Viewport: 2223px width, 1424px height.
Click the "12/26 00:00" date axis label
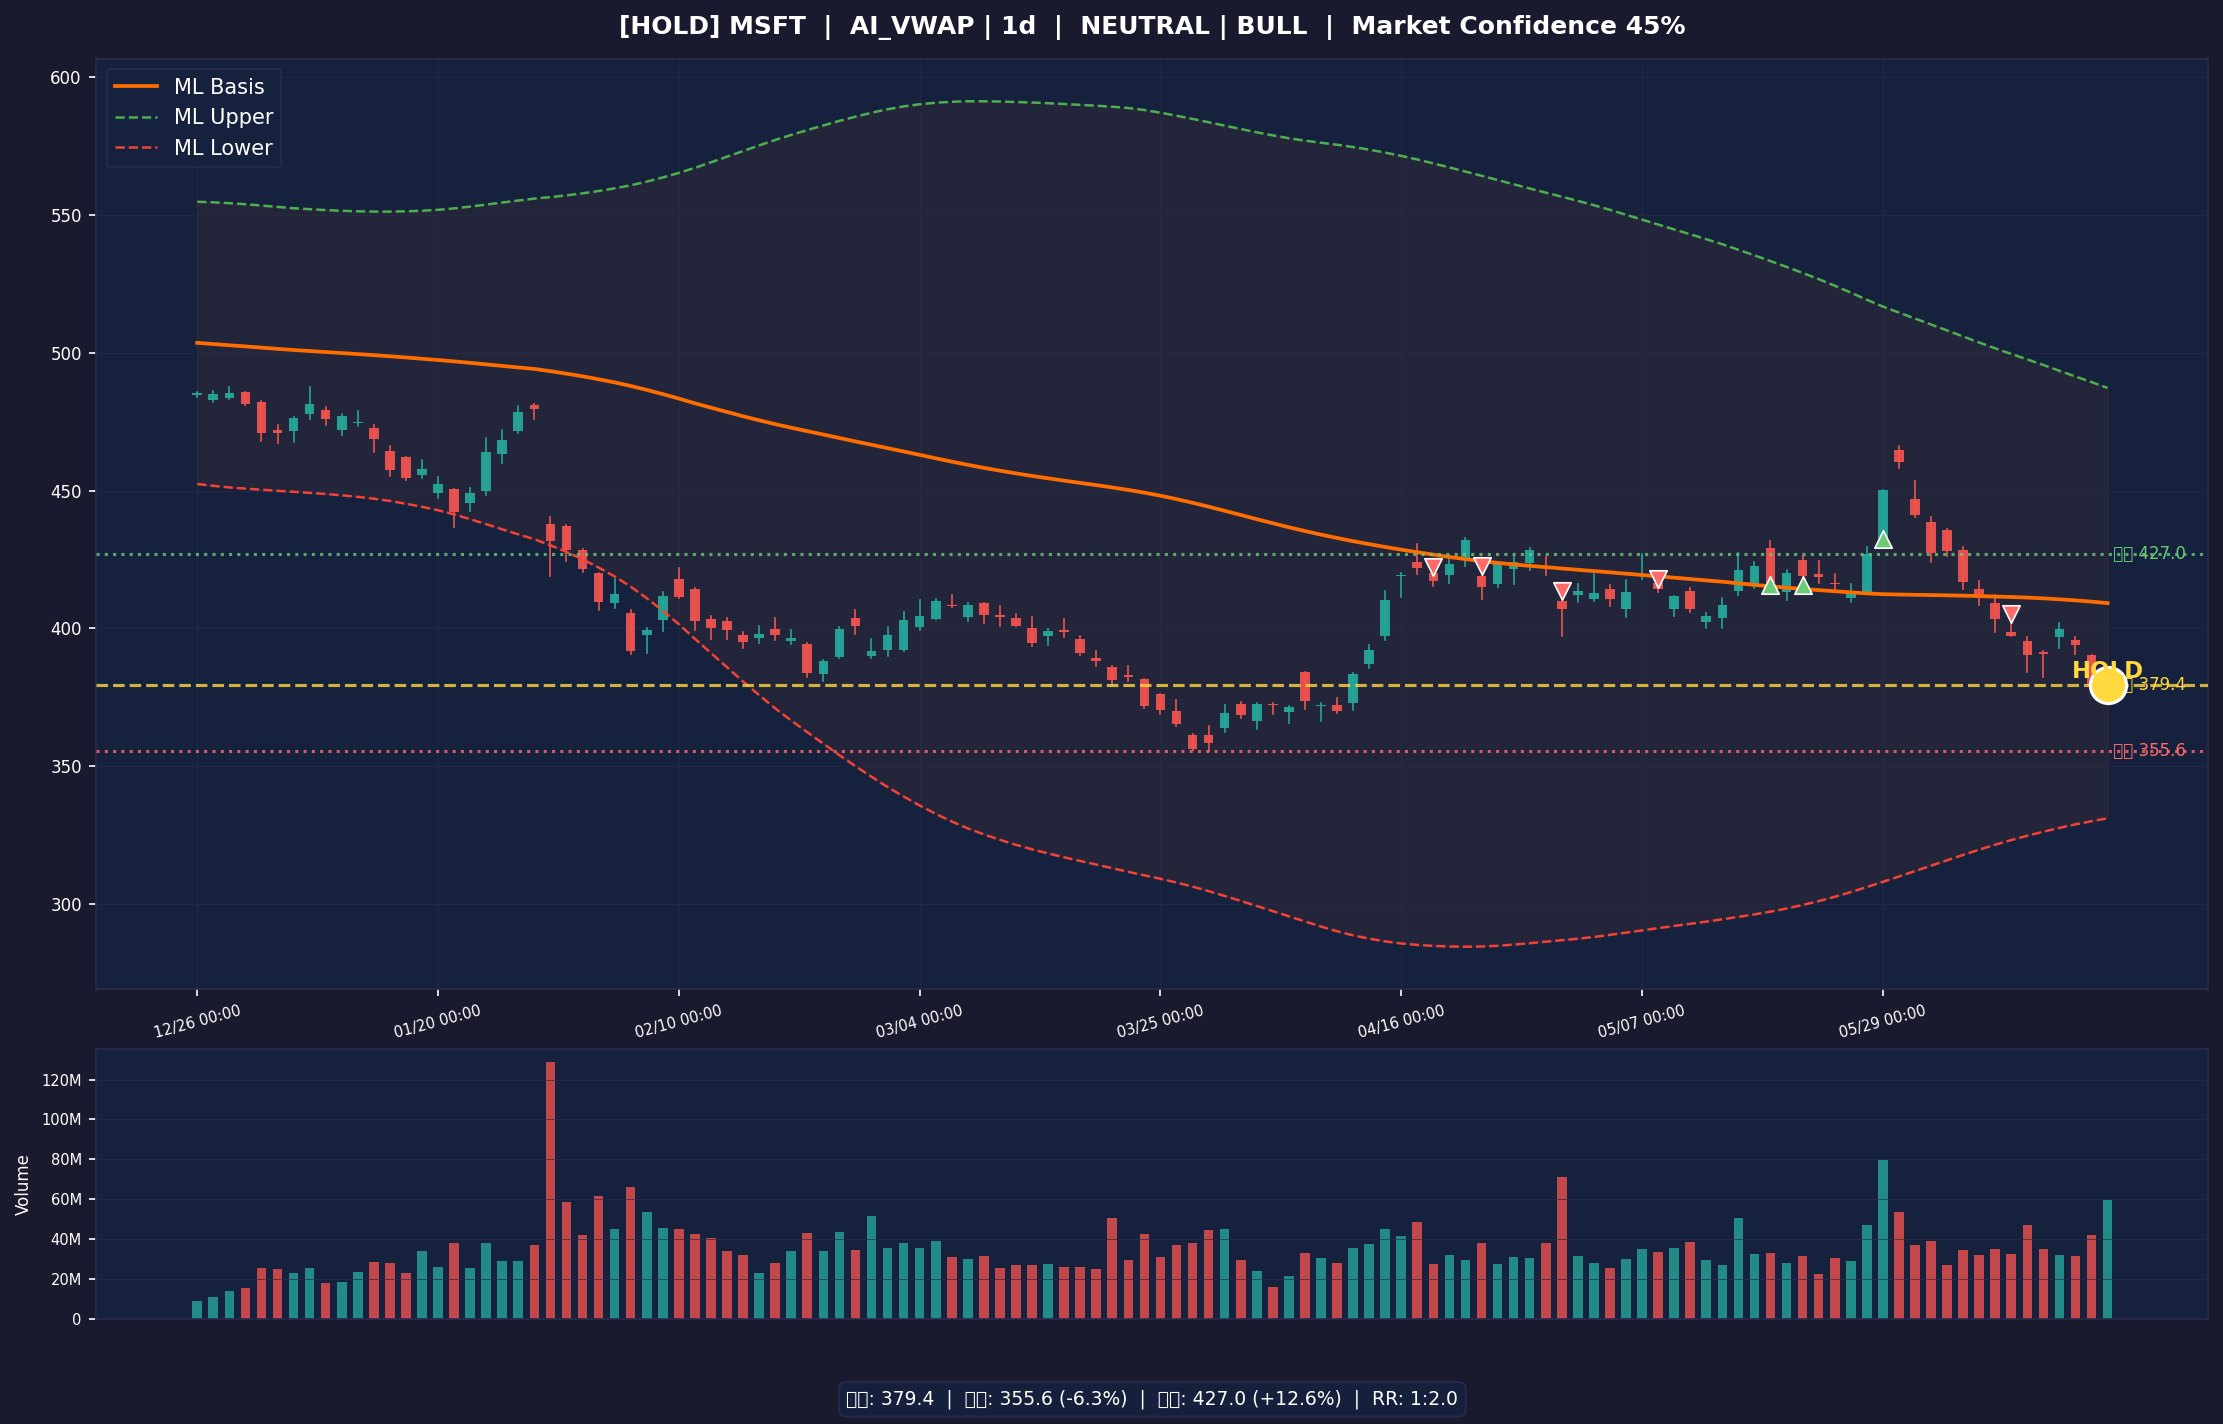pos(197,1022)
